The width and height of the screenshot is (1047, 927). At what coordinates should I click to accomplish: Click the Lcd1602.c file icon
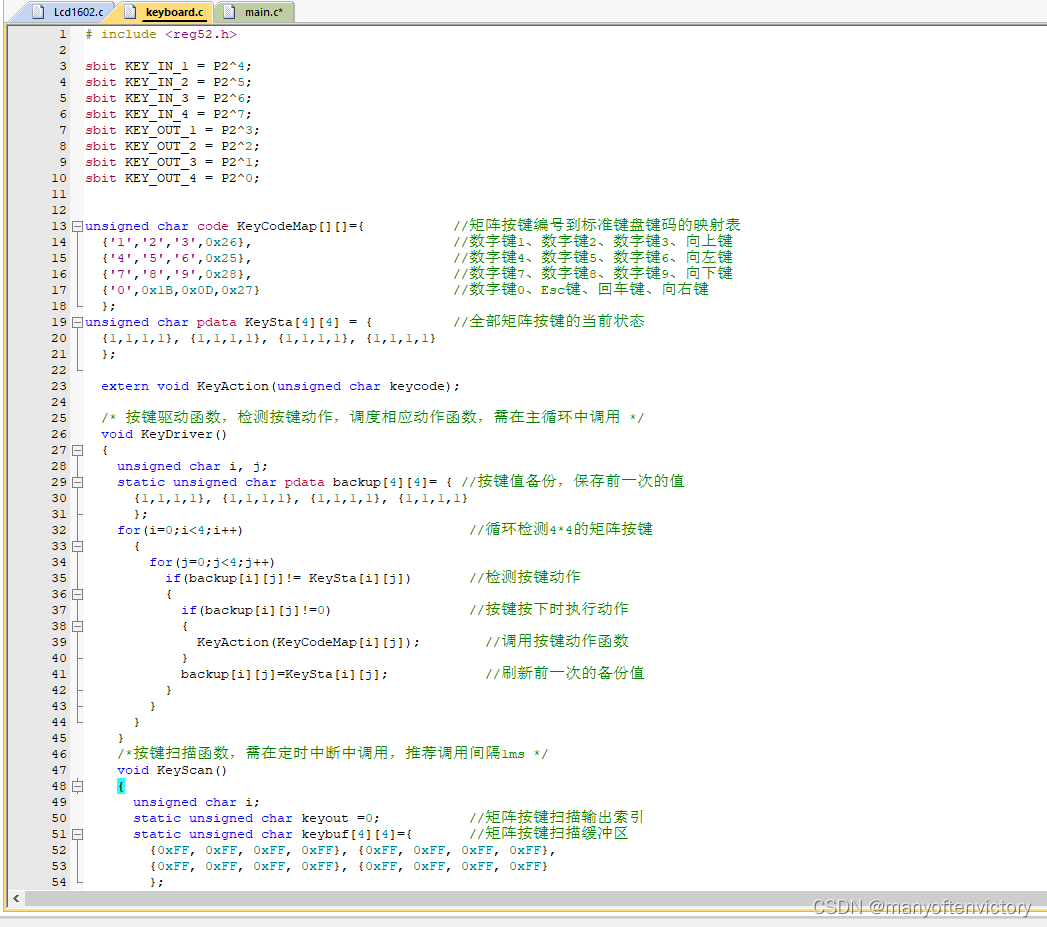tap(39, 12)
